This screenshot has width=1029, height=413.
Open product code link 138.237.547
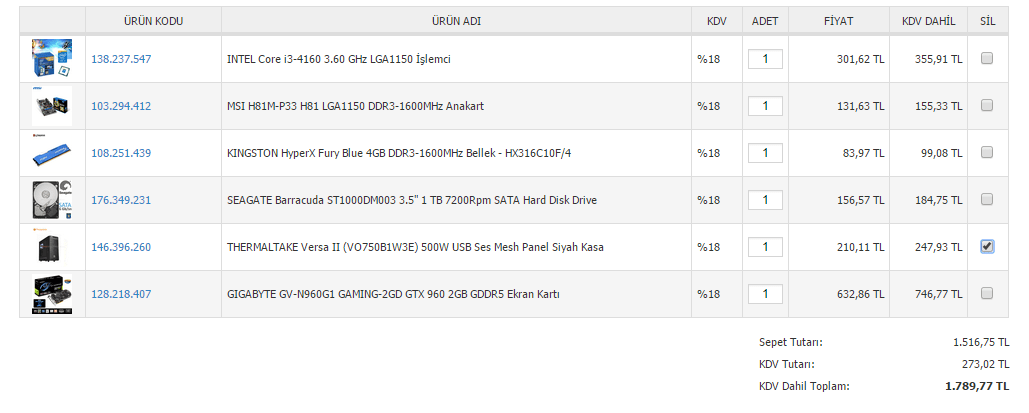pos(121,60)
